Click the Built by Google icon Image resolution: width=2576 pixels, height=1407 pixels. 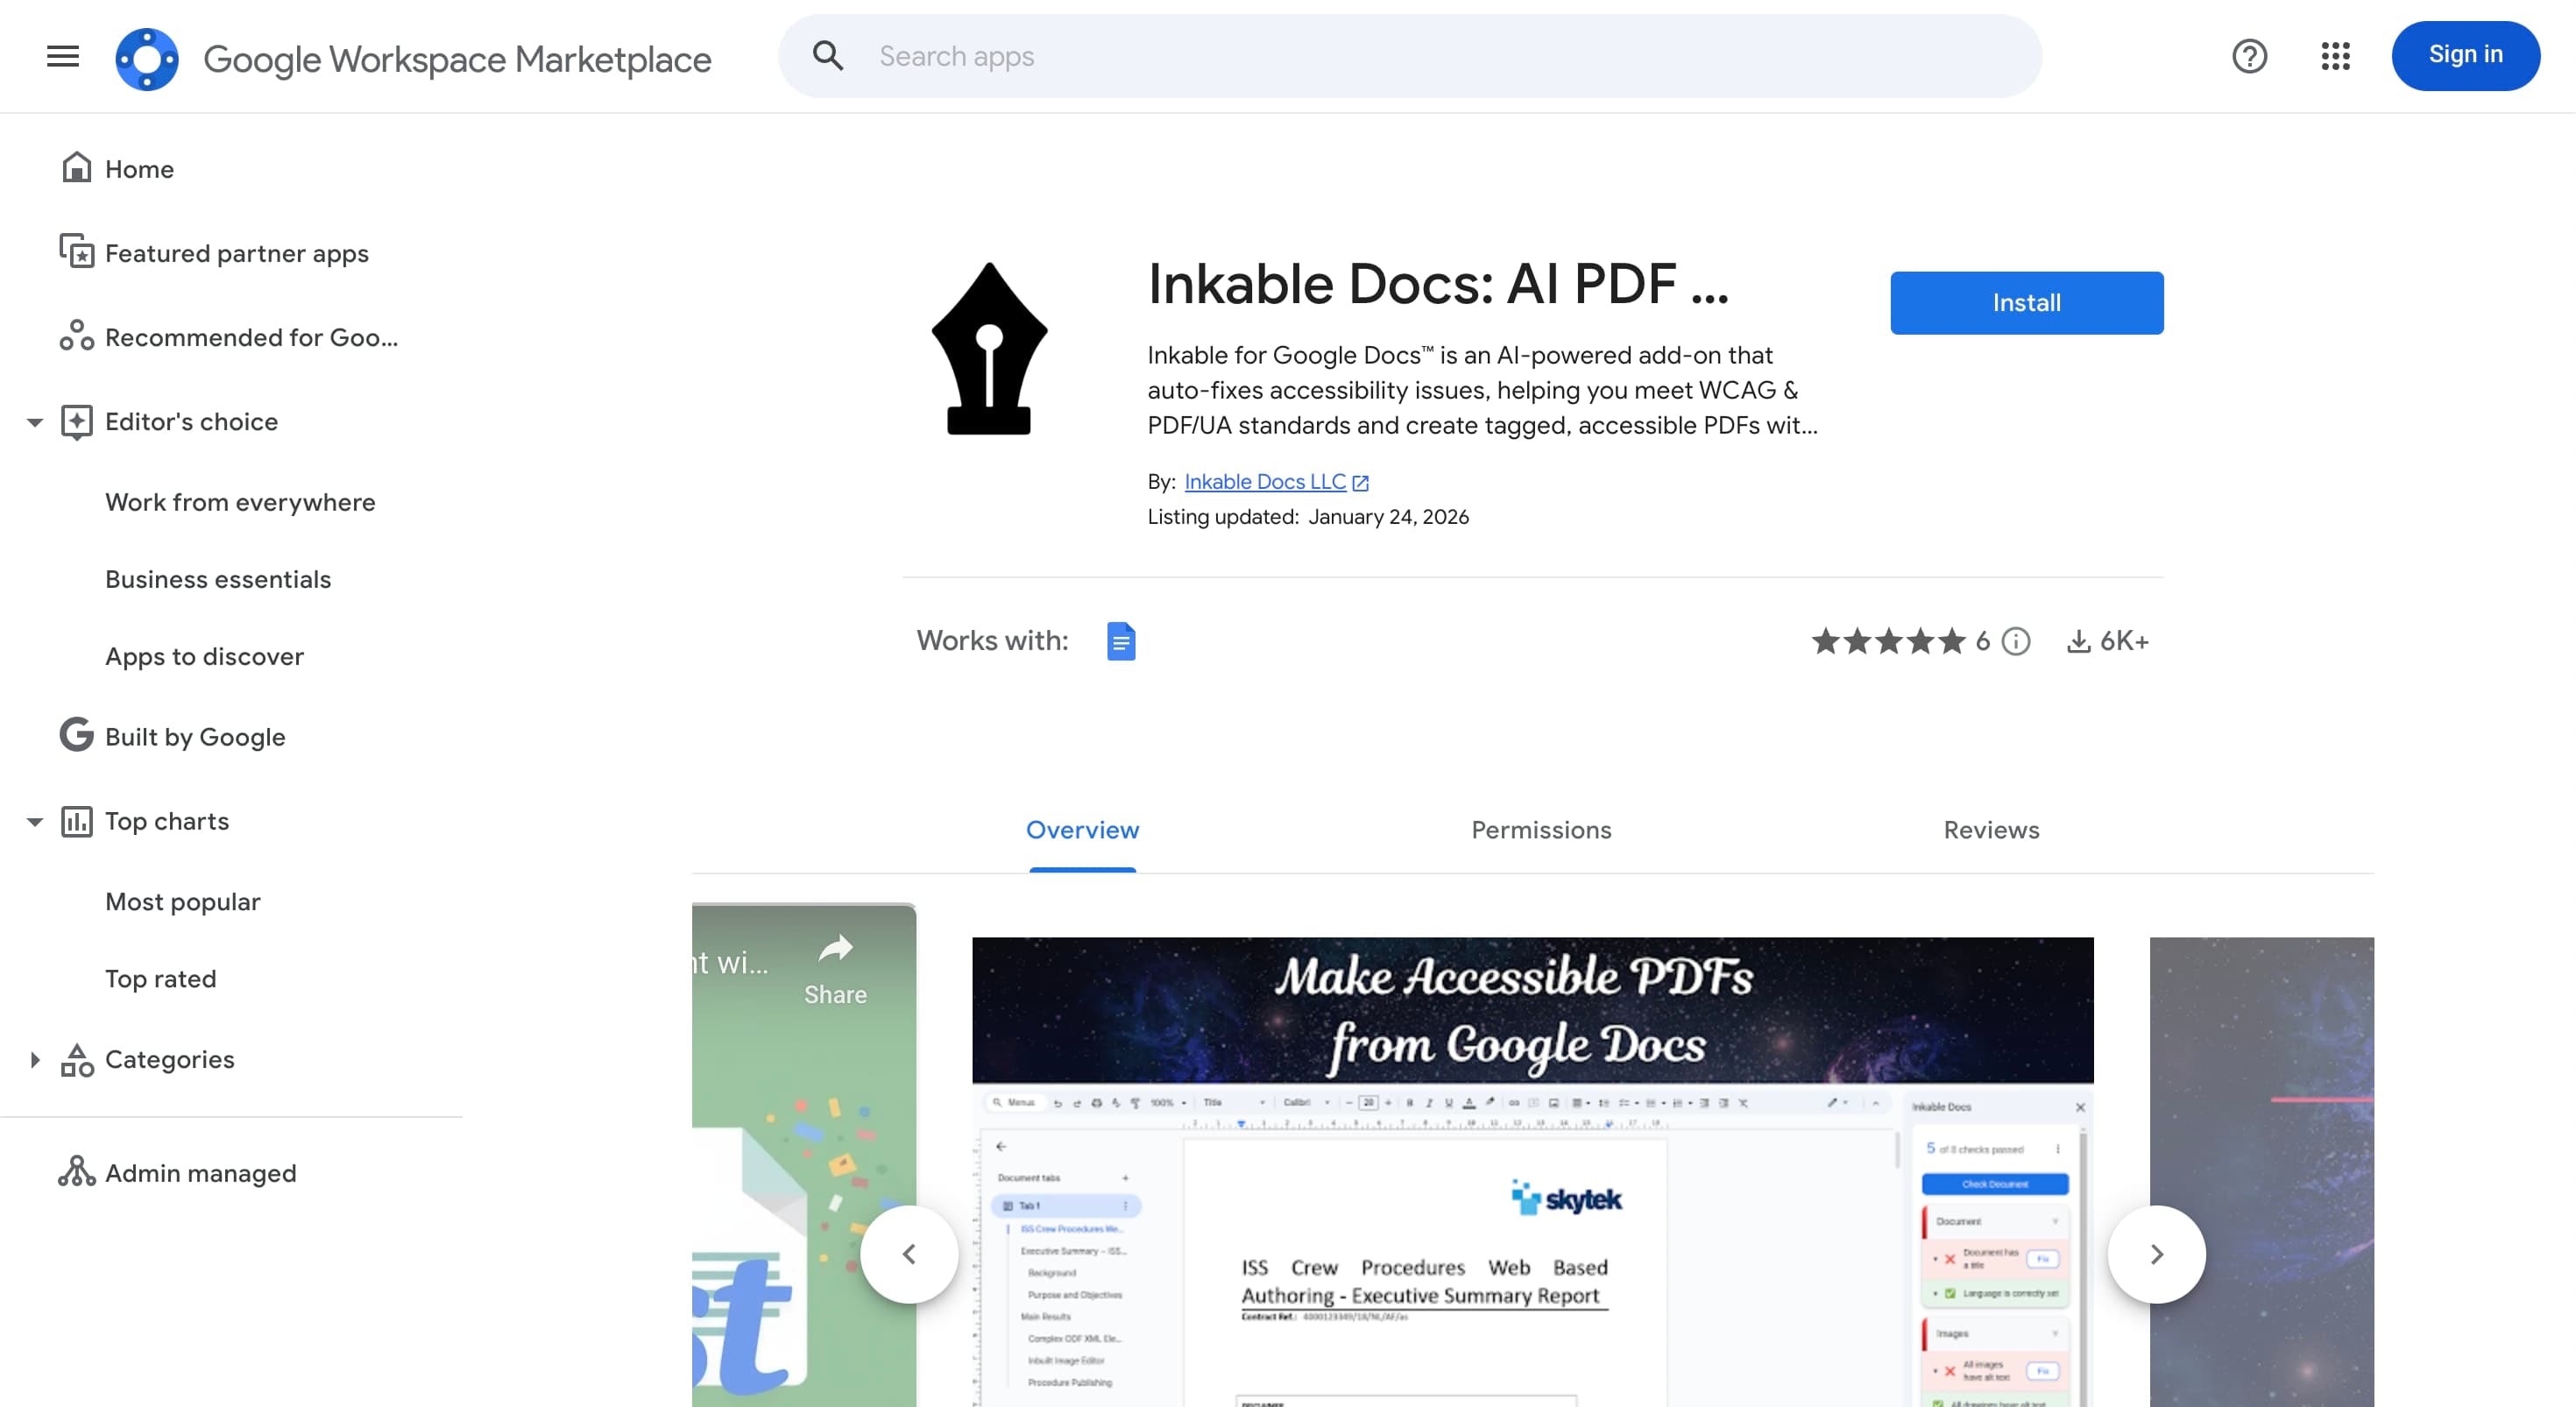click(x=75, y=736)
